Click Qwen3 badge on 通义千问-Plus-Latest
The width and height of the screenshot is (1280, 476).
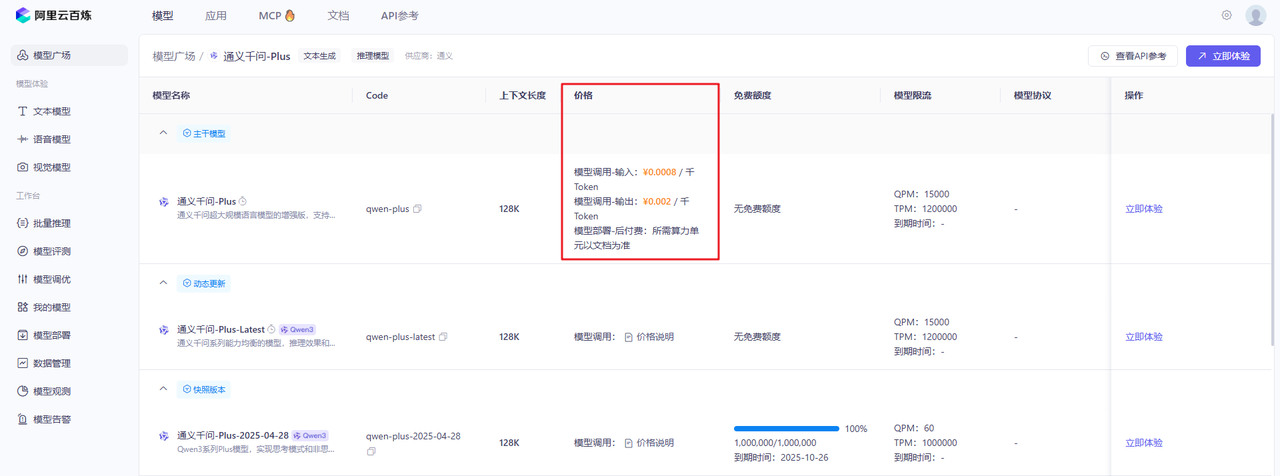point(298,329)
